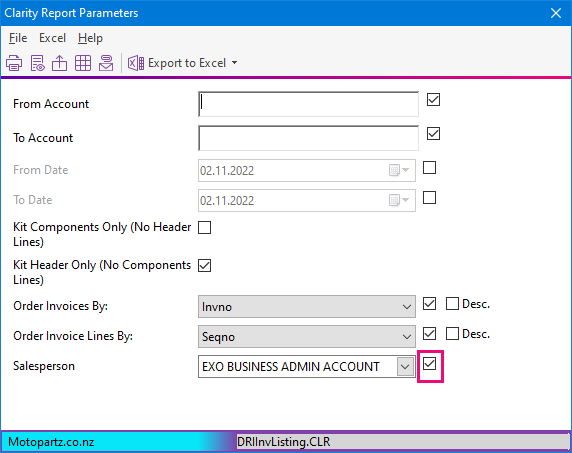
Task: Enable the Kit Components Only checkbox
Action: (x=204, y=227)
